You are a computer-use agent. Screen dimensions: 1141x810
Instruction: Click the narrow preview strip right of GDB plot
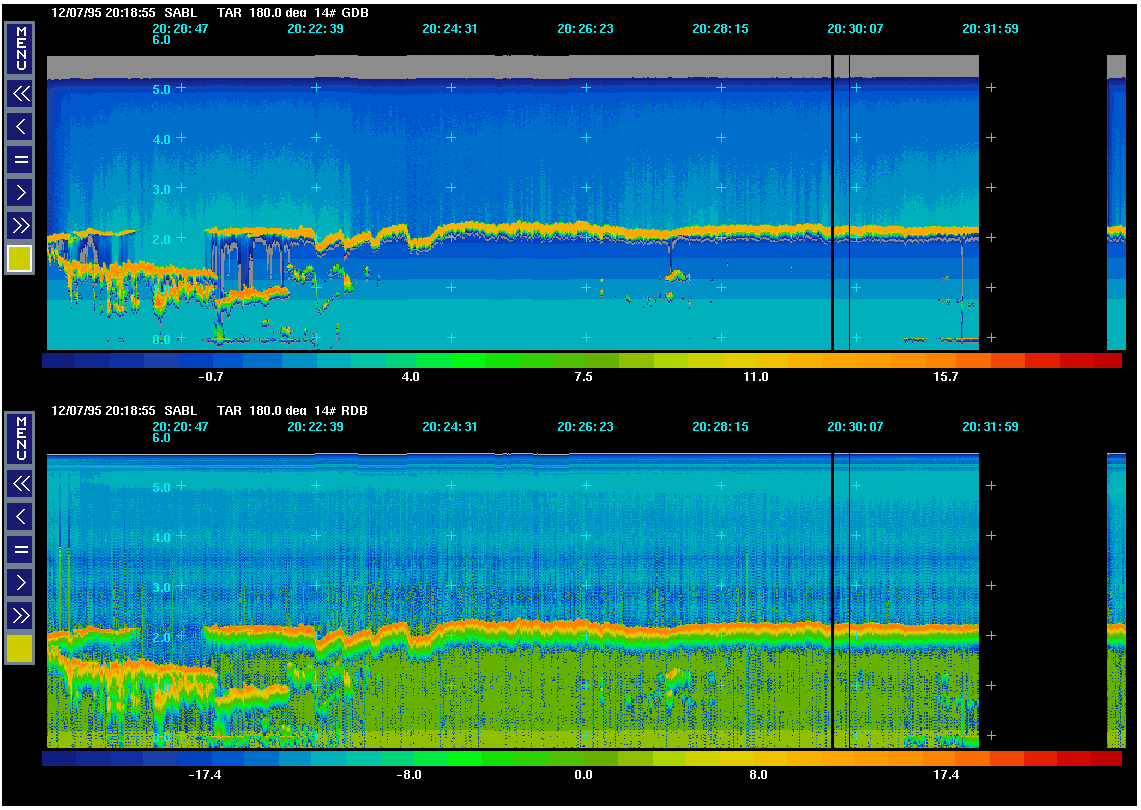[1116, 200]
